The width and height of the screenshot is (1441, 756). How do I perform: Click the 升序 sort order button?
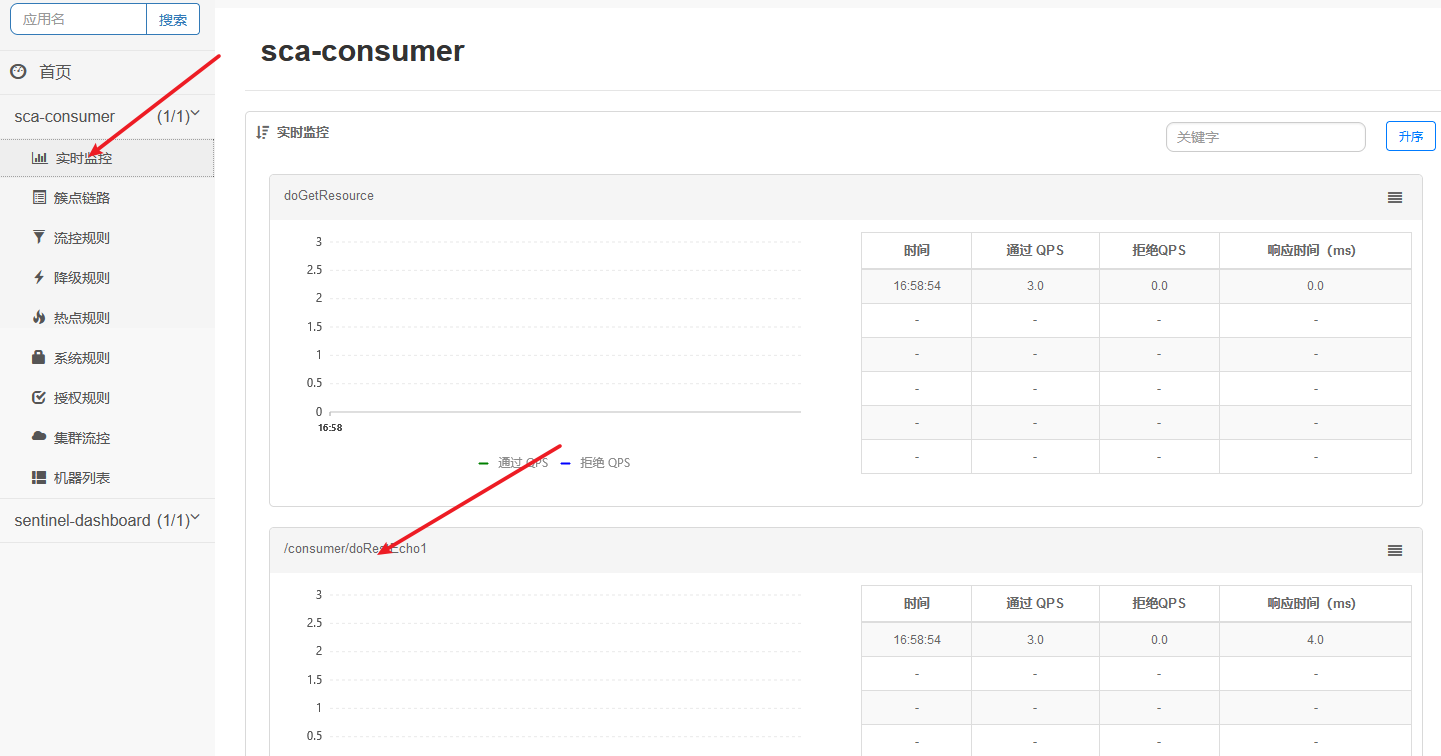[1411, 137]
